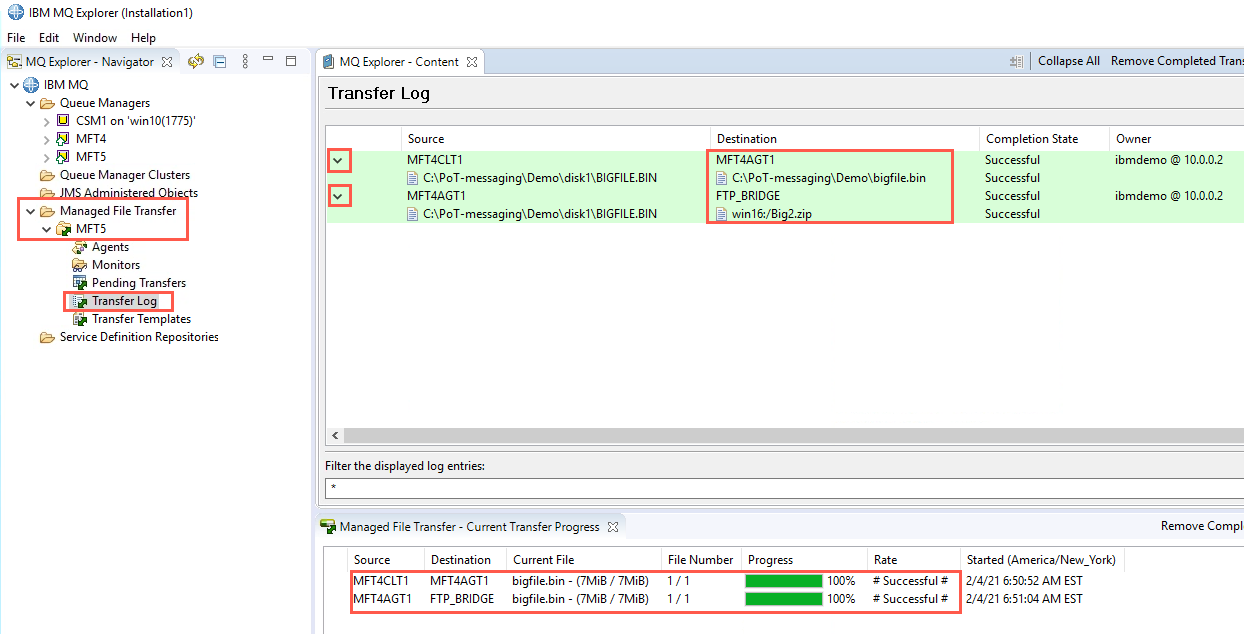Click the Rate column header

pos(913,560)
